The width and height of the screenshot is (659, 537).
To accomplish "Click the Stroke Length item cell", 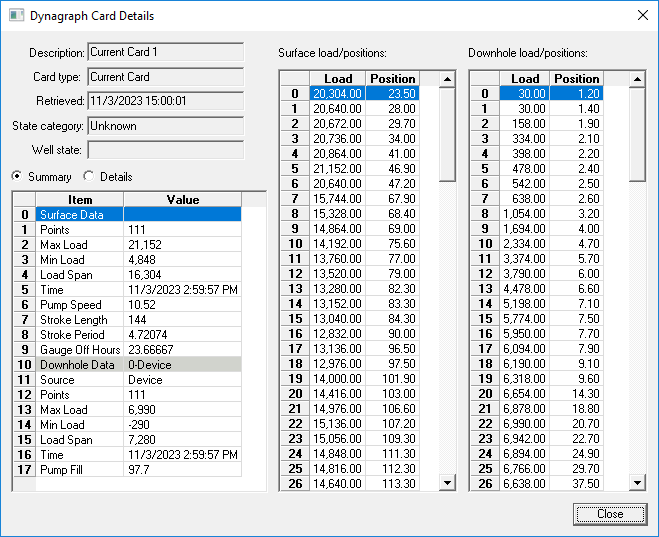I will (x=80, y=320).
